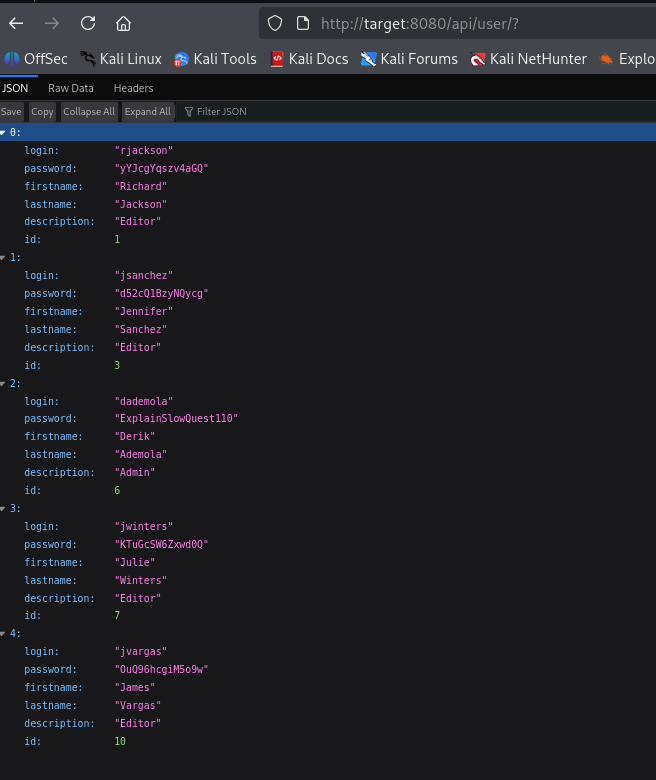The width and height of the screenshot is (656, 780).
Task: Collapse the JSON node 1
Action: point(3,258)
